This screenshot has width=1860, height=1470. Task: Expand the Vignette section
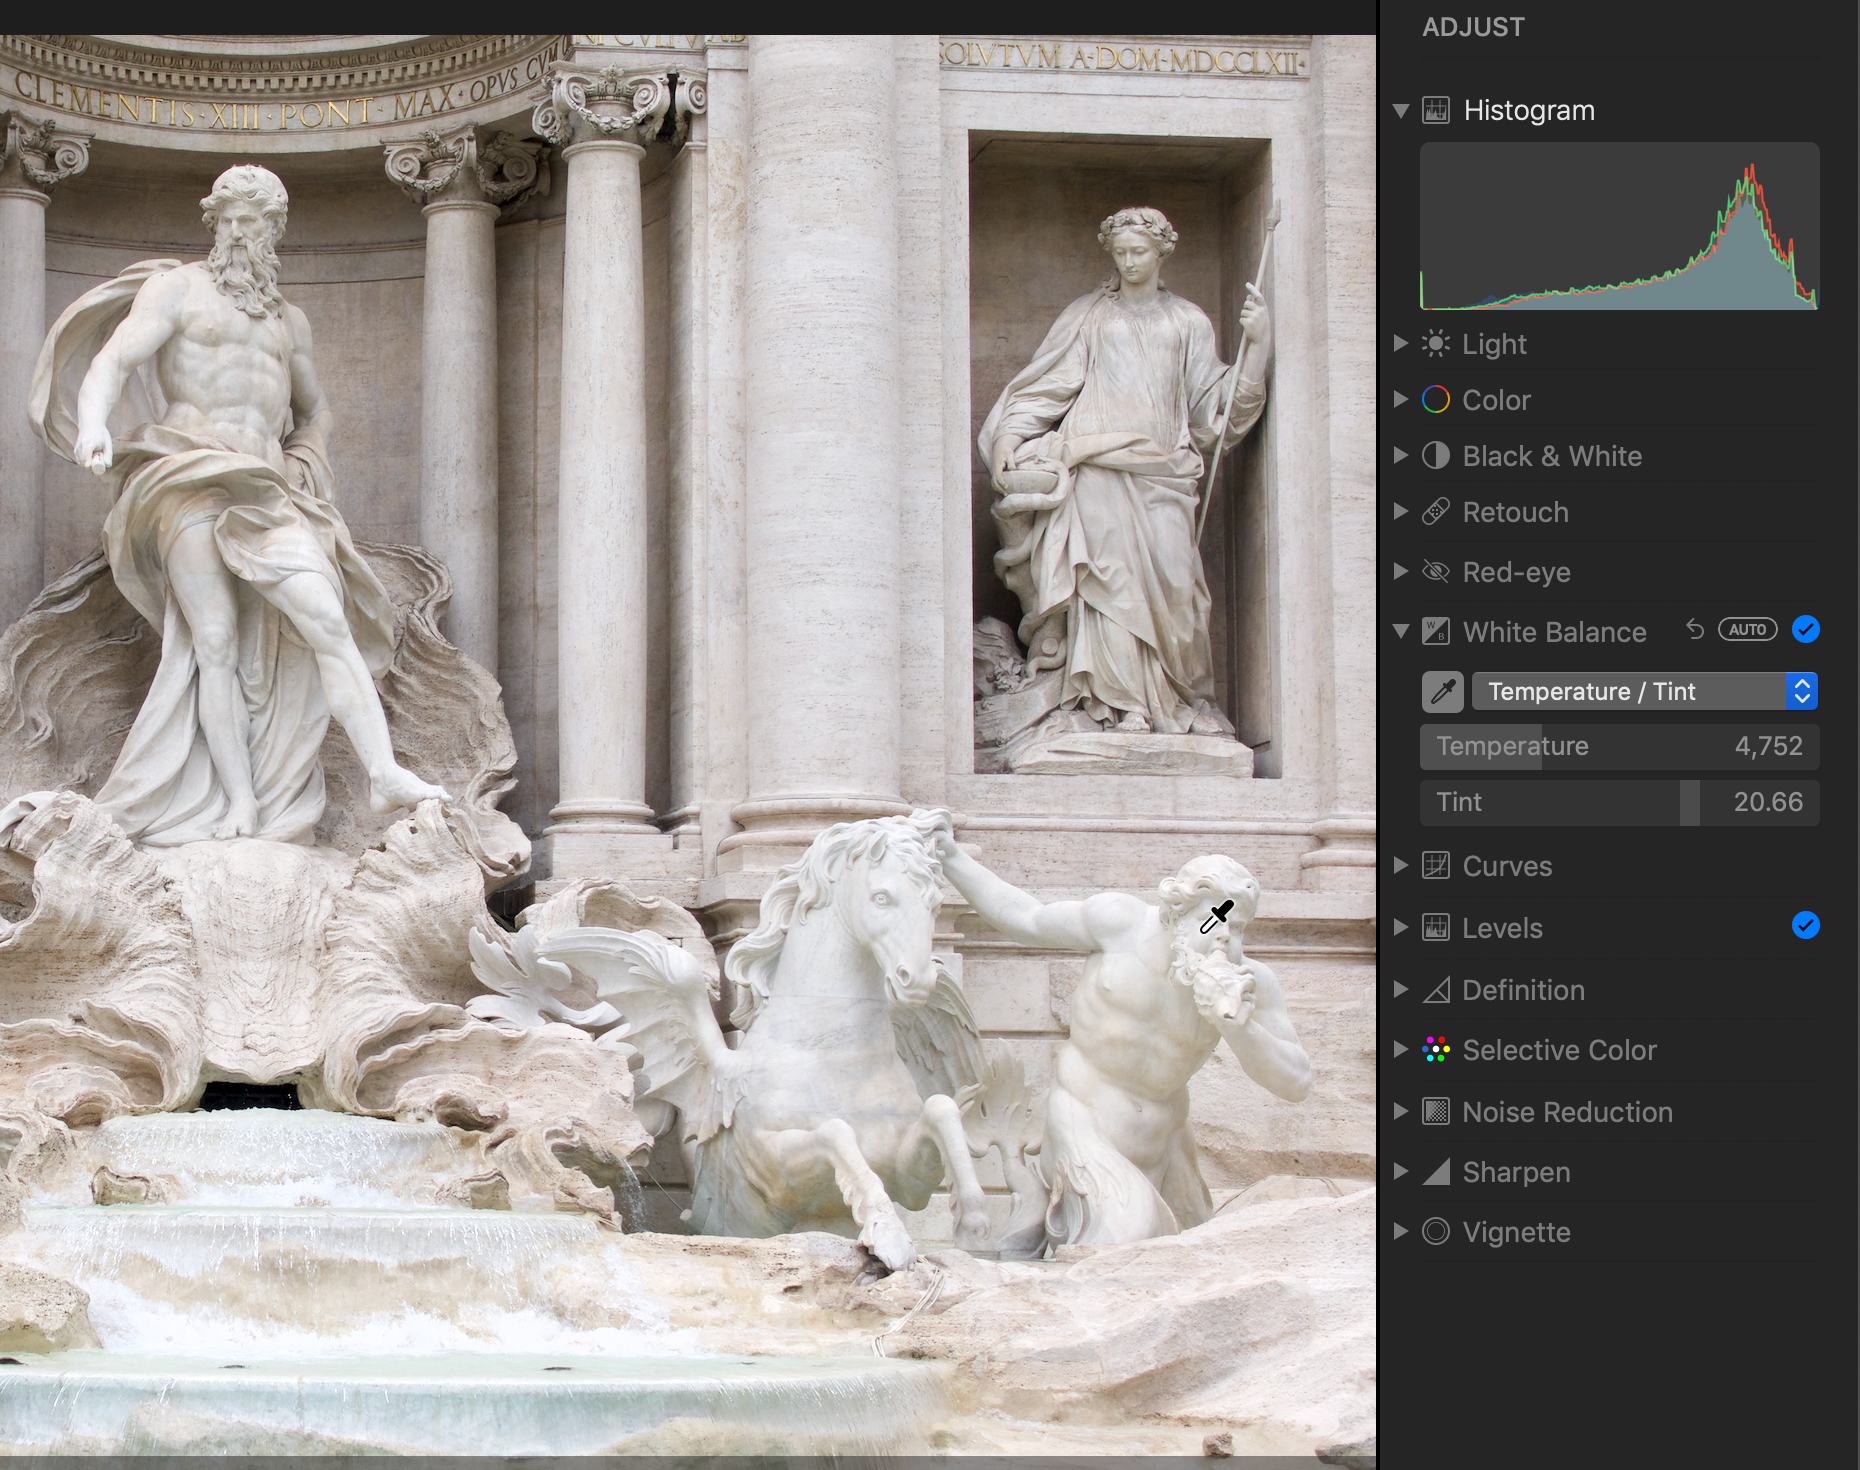(1401, 1232)
